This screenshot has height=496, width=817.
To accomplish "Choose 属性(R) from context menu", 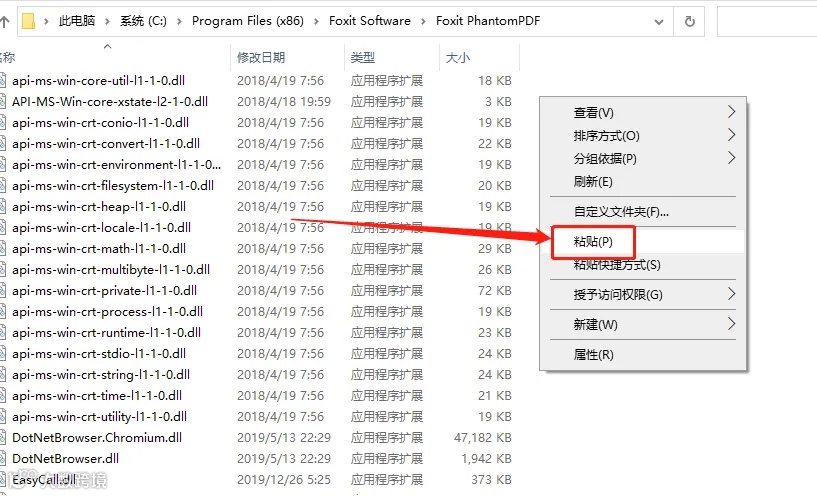I will (643, 355).
